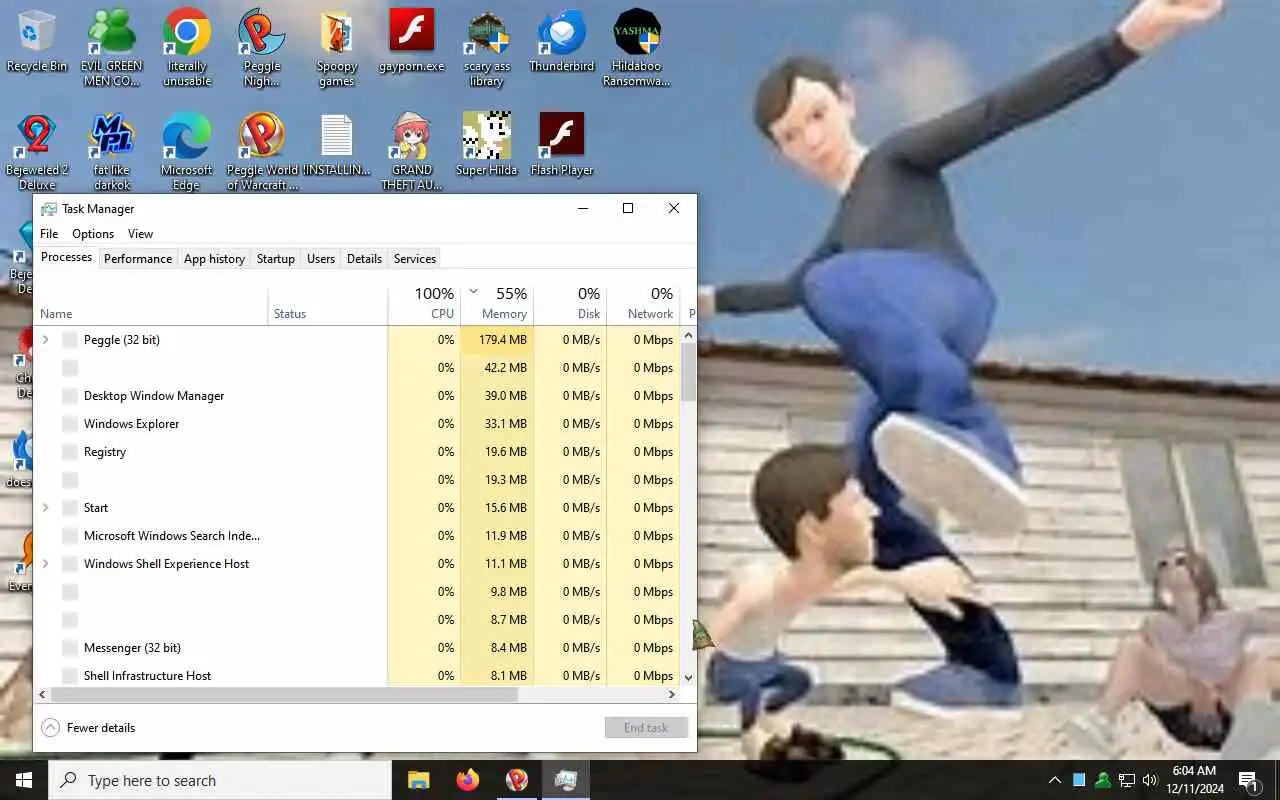Expand the Windows Shell Experience Host group
Image resolution: width=1280 pixels, height=800 pixels.
45,564
